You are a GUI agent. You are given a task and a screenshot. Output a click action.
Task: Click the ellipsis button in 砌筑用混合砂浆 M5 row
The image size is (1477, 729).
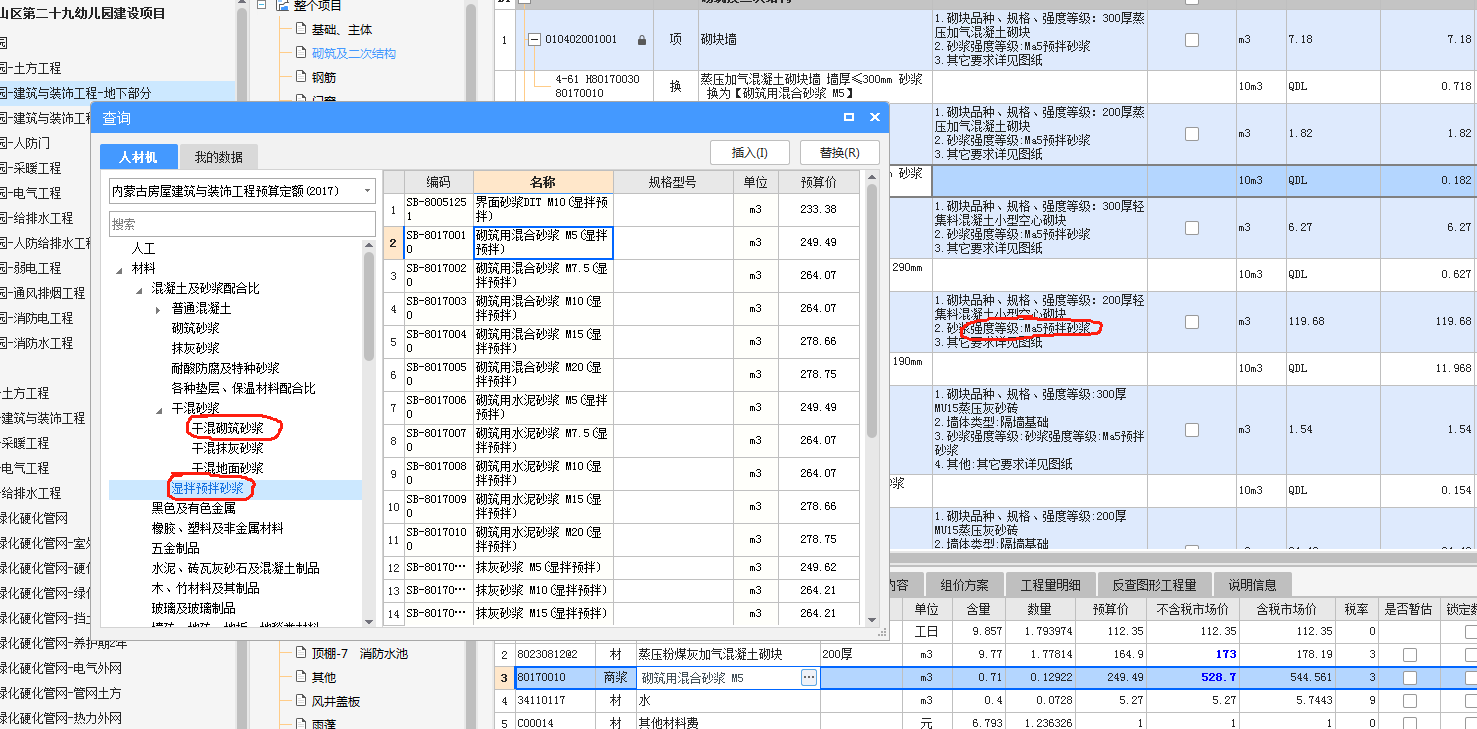808,678
